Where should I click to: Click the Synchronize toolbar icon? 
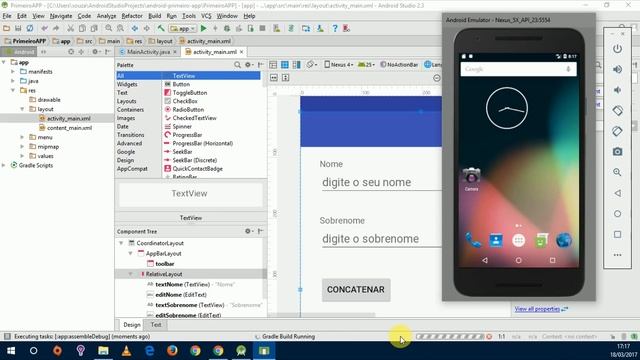[x=30, y=29]
